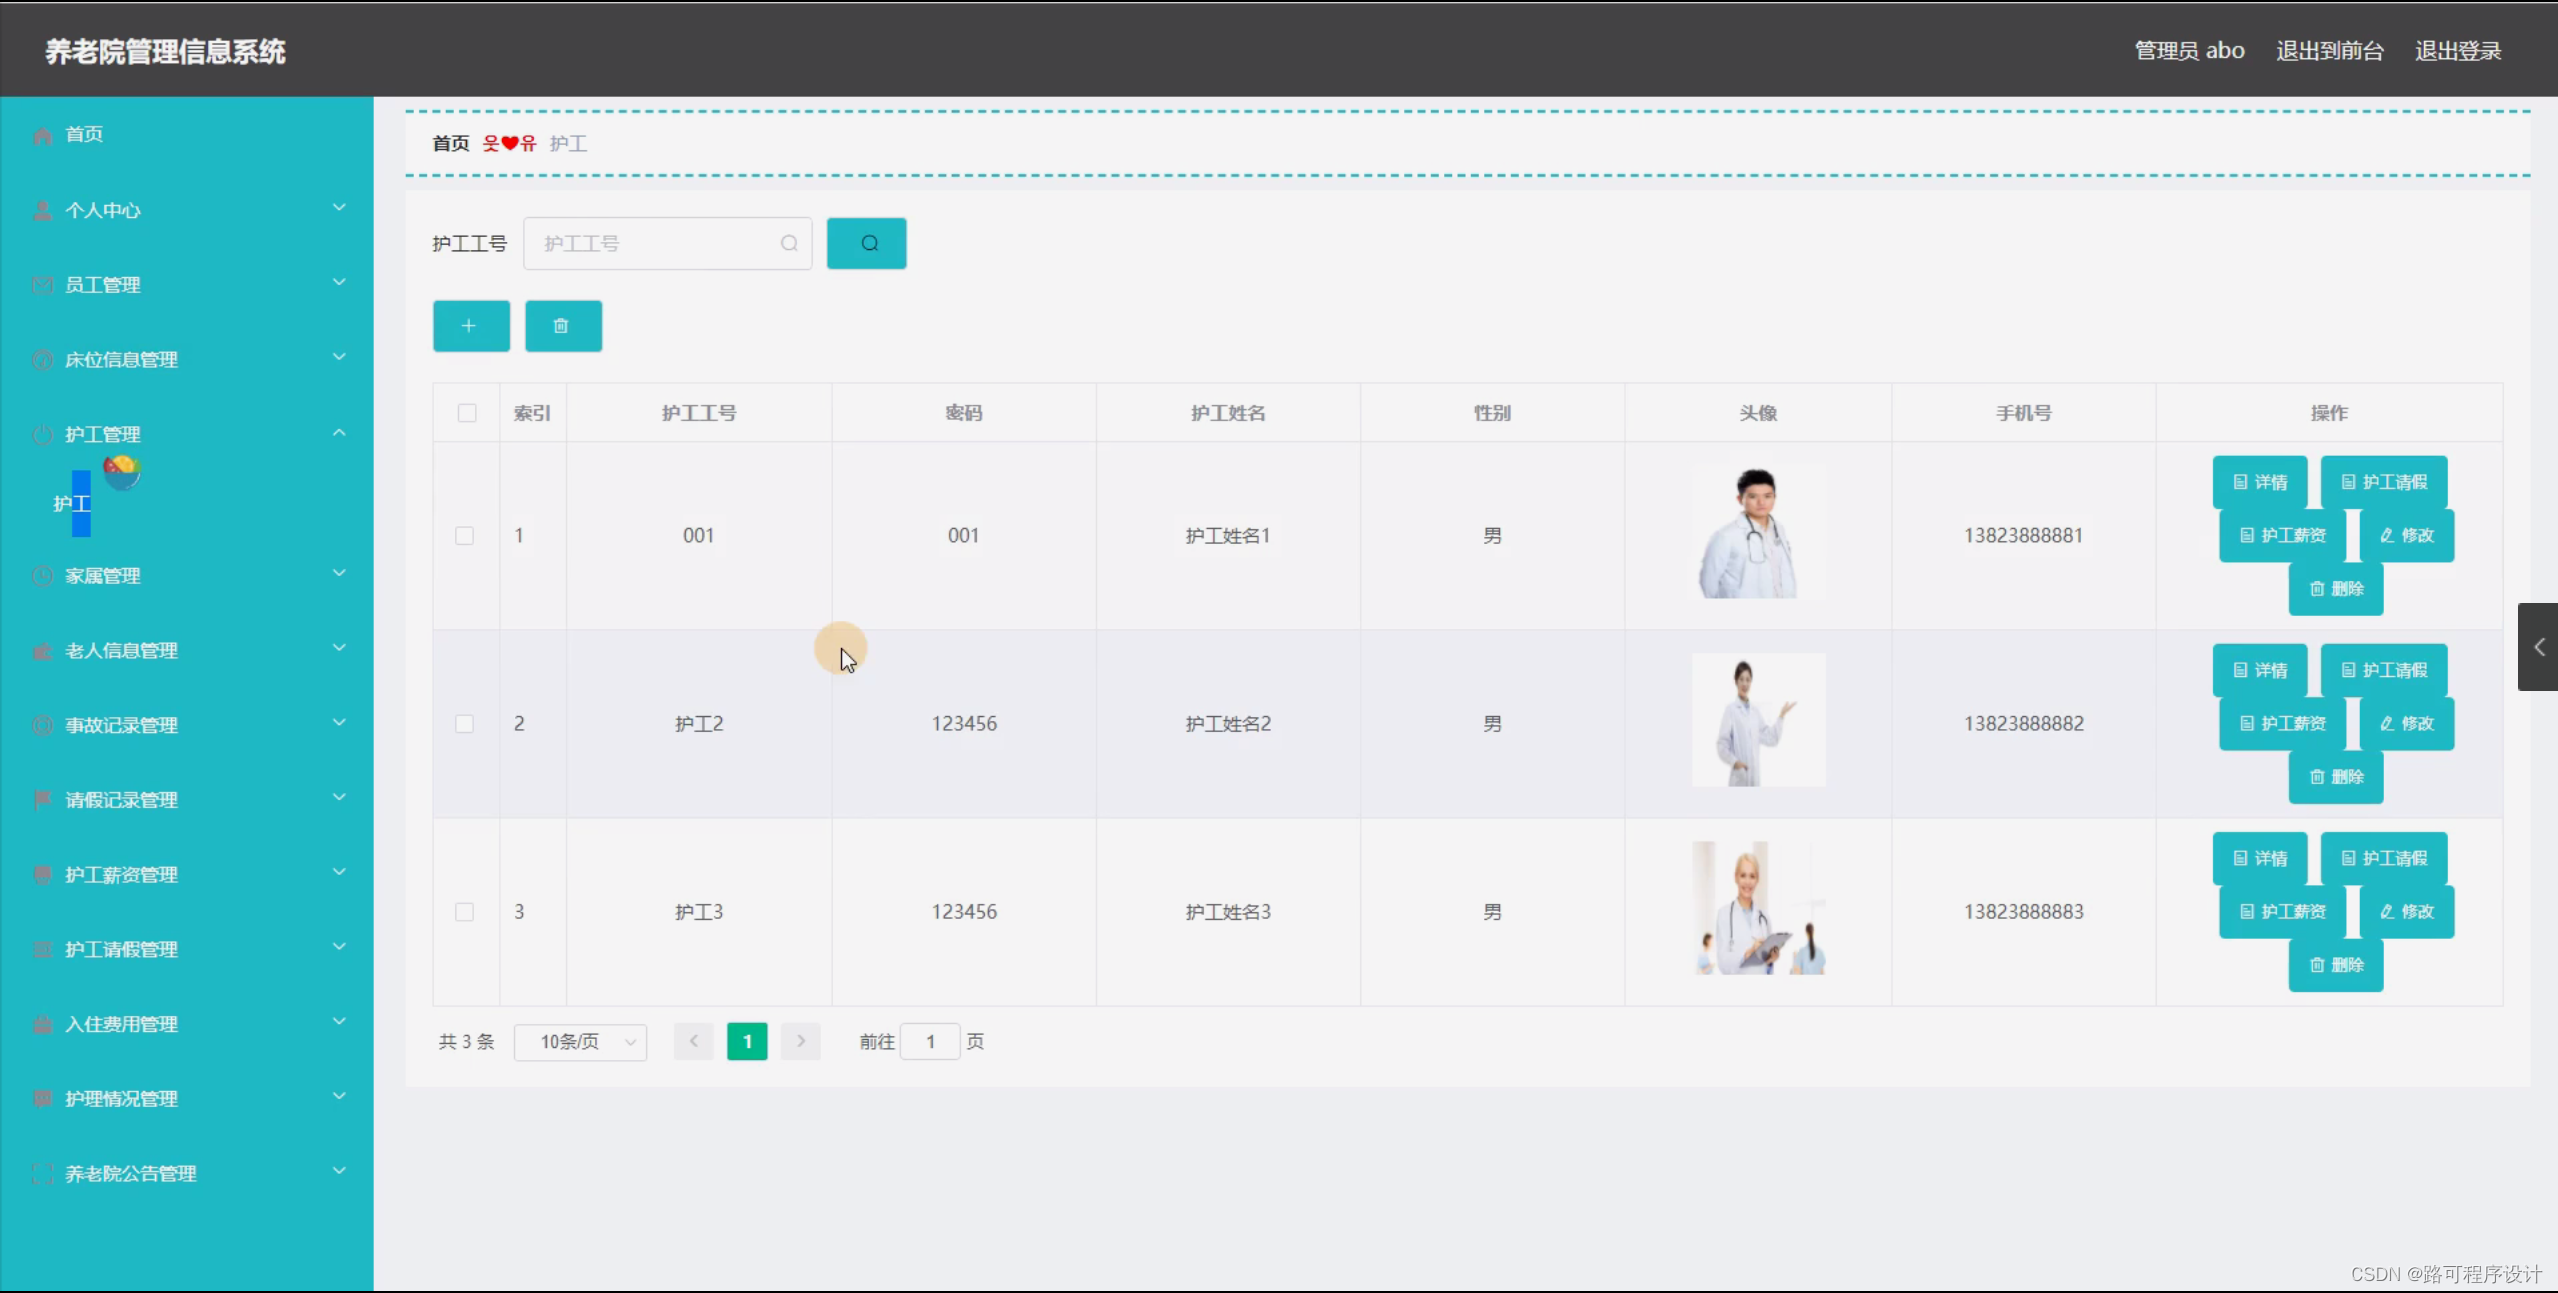Click the clock icon next to 护工管理
The width and height of the screenshot is (2558, 1293).
42,434
